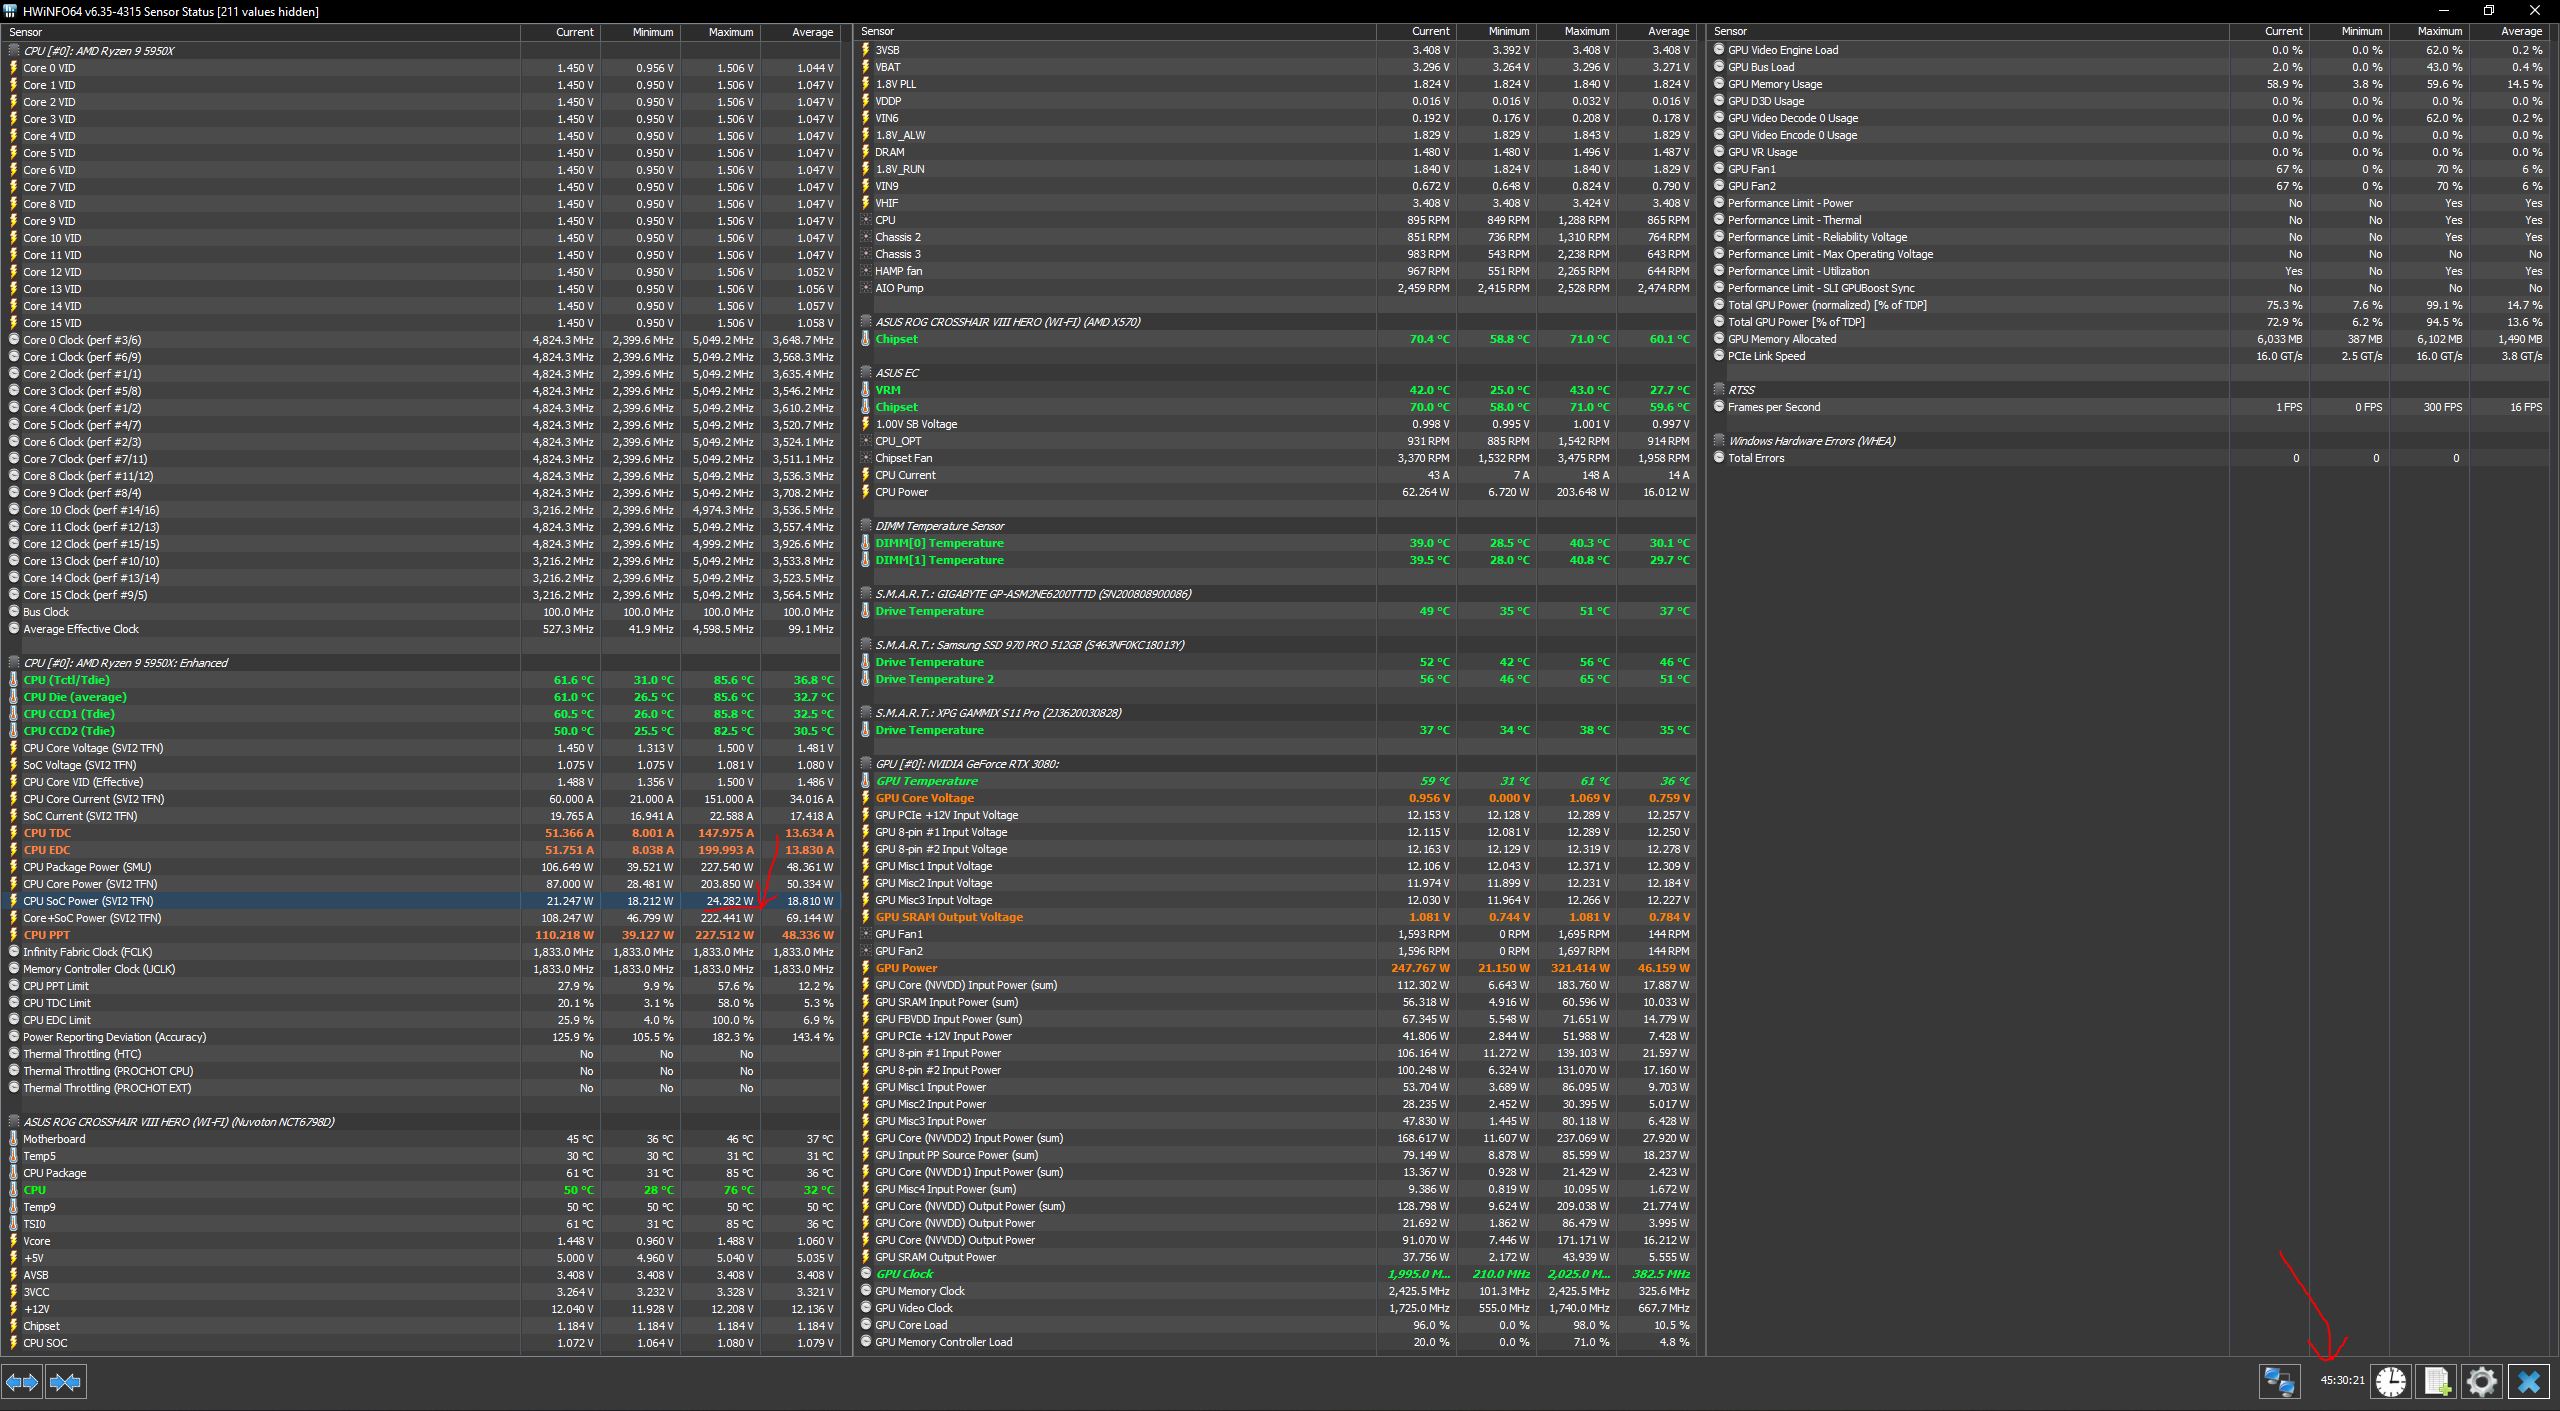The image size is (2560, 1411).
Task: Click the HWiNFO64 title bar app icon
Action: pos(10,11)
